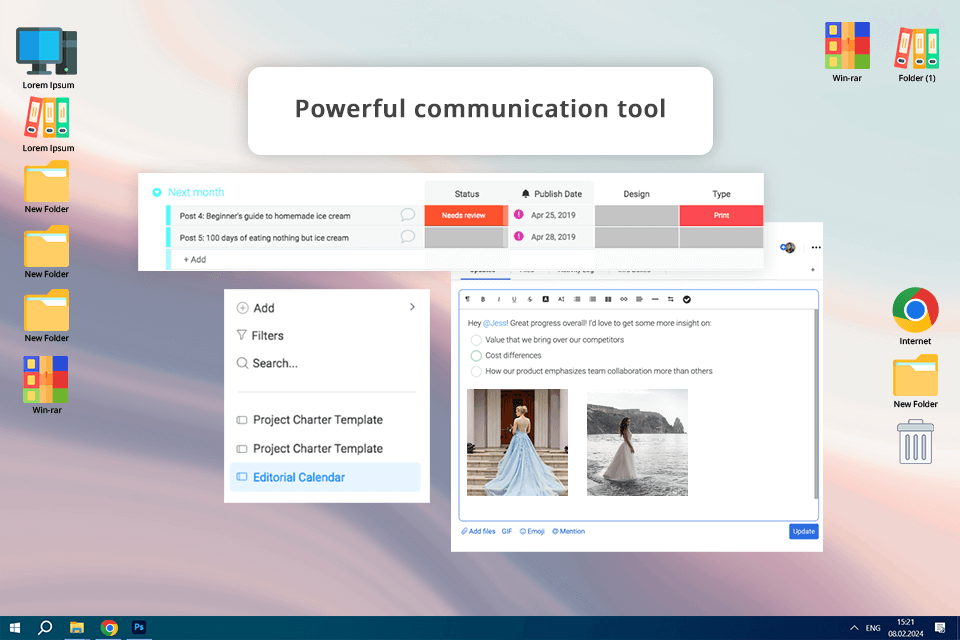Open the white dress seaside photo thumbnail

click(x=637, y=442)
